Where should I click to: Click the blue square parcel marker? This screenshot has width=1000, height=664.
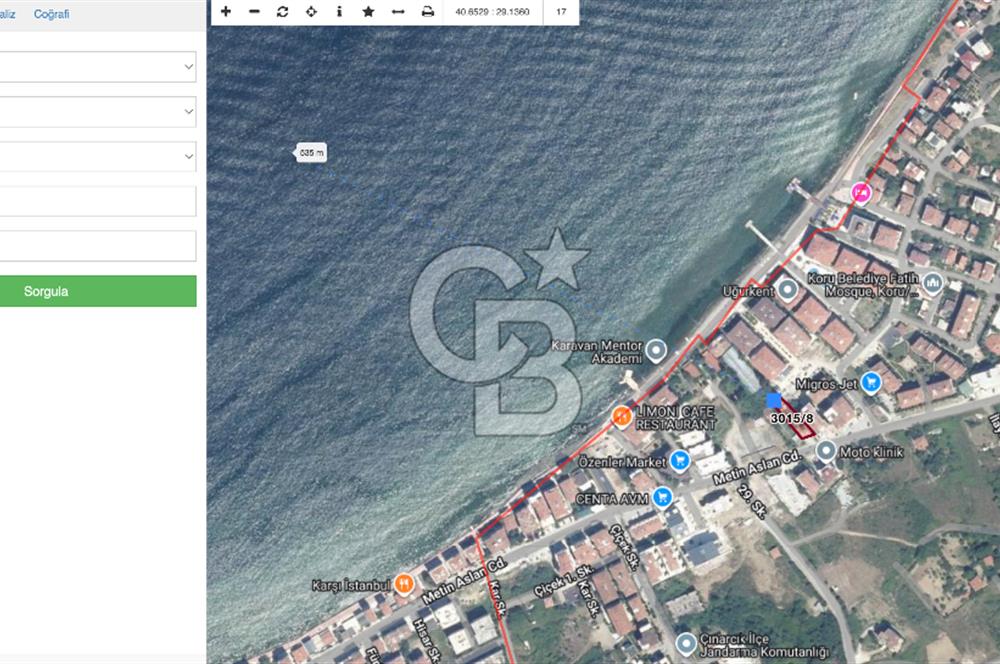click(774, 400)
